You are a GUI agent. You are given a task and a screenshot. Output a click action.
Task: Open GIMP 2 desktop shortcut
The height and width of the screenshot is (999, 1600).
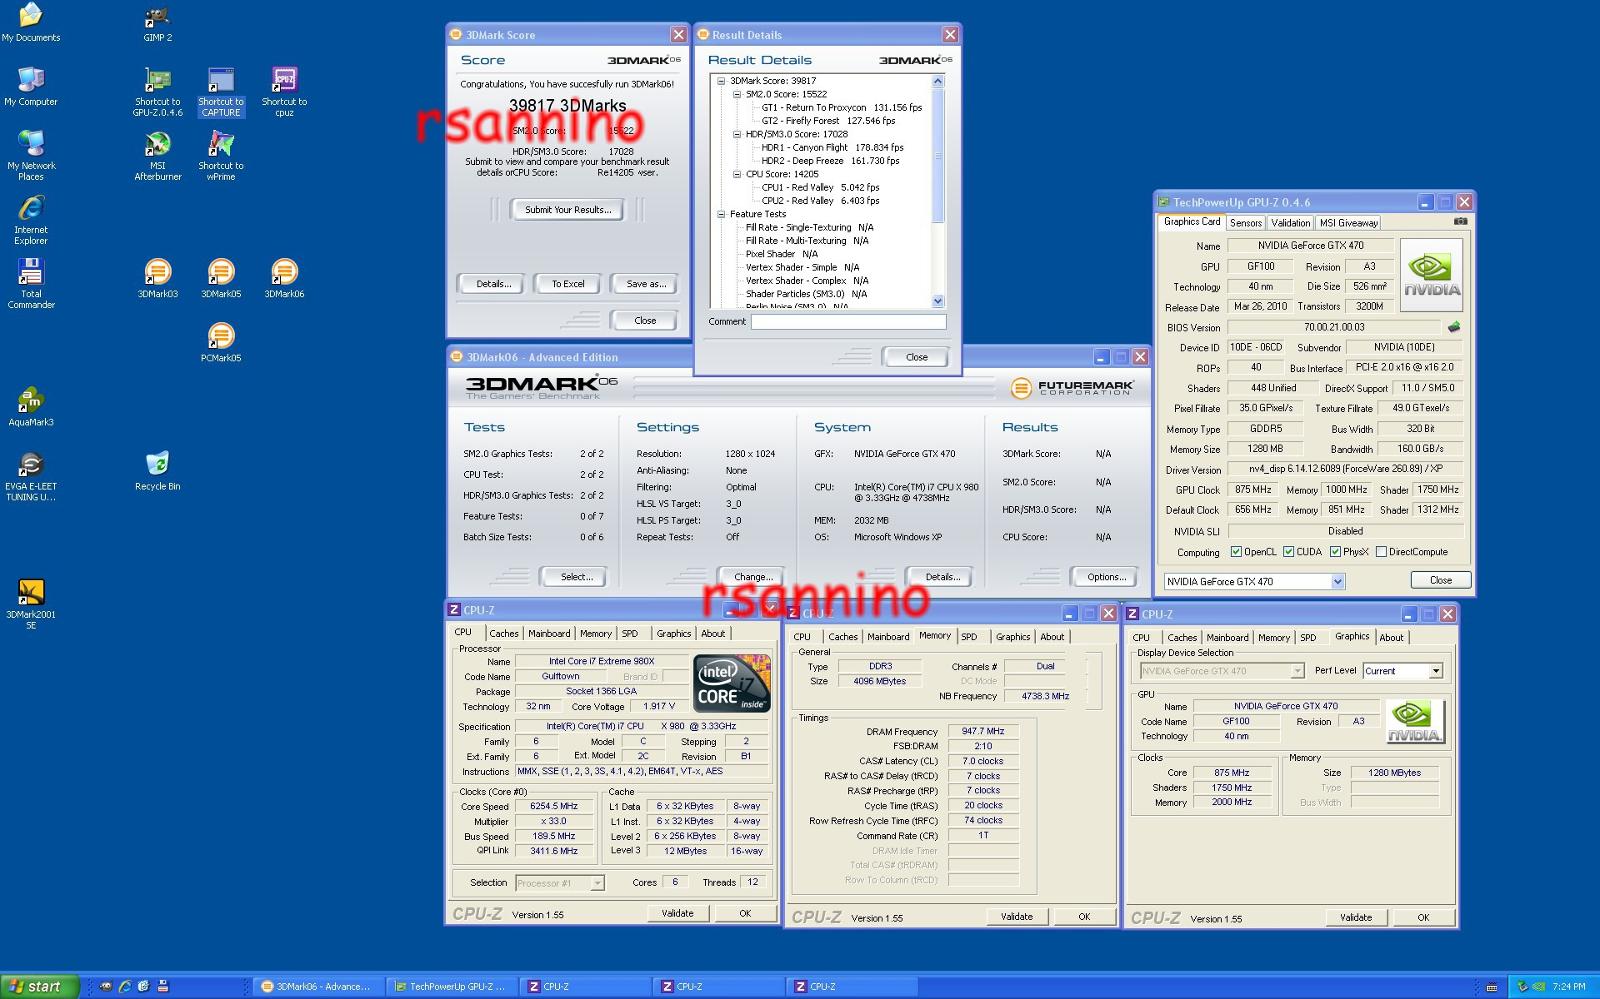[x=157, y=23]
